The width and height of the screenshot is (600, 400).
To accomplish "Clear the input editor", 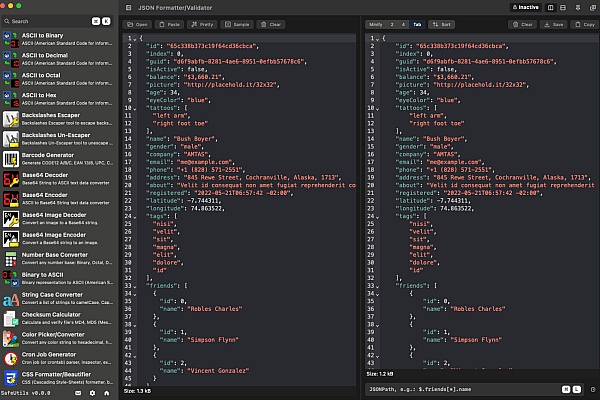I will (271, 24).
